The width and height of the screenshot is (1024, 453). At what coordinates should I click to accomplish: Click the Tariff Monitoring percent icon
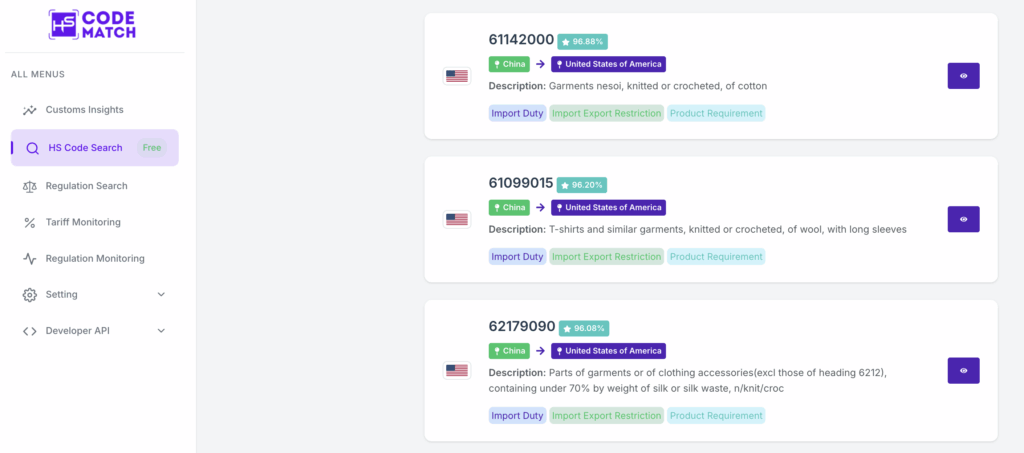[x=30, y=222]
